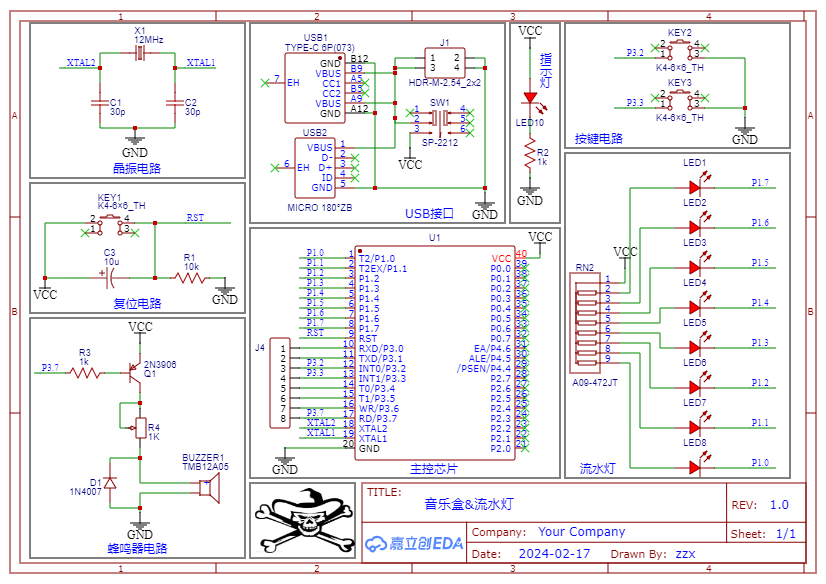Click the 2N3906 transistor part label

point(160,364)
